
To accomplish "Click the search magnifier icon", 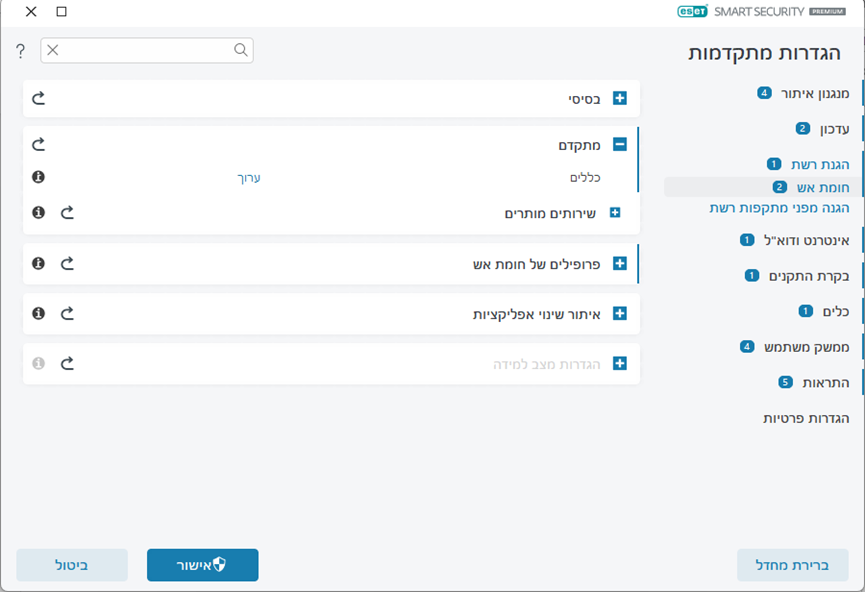I will 241,50.
